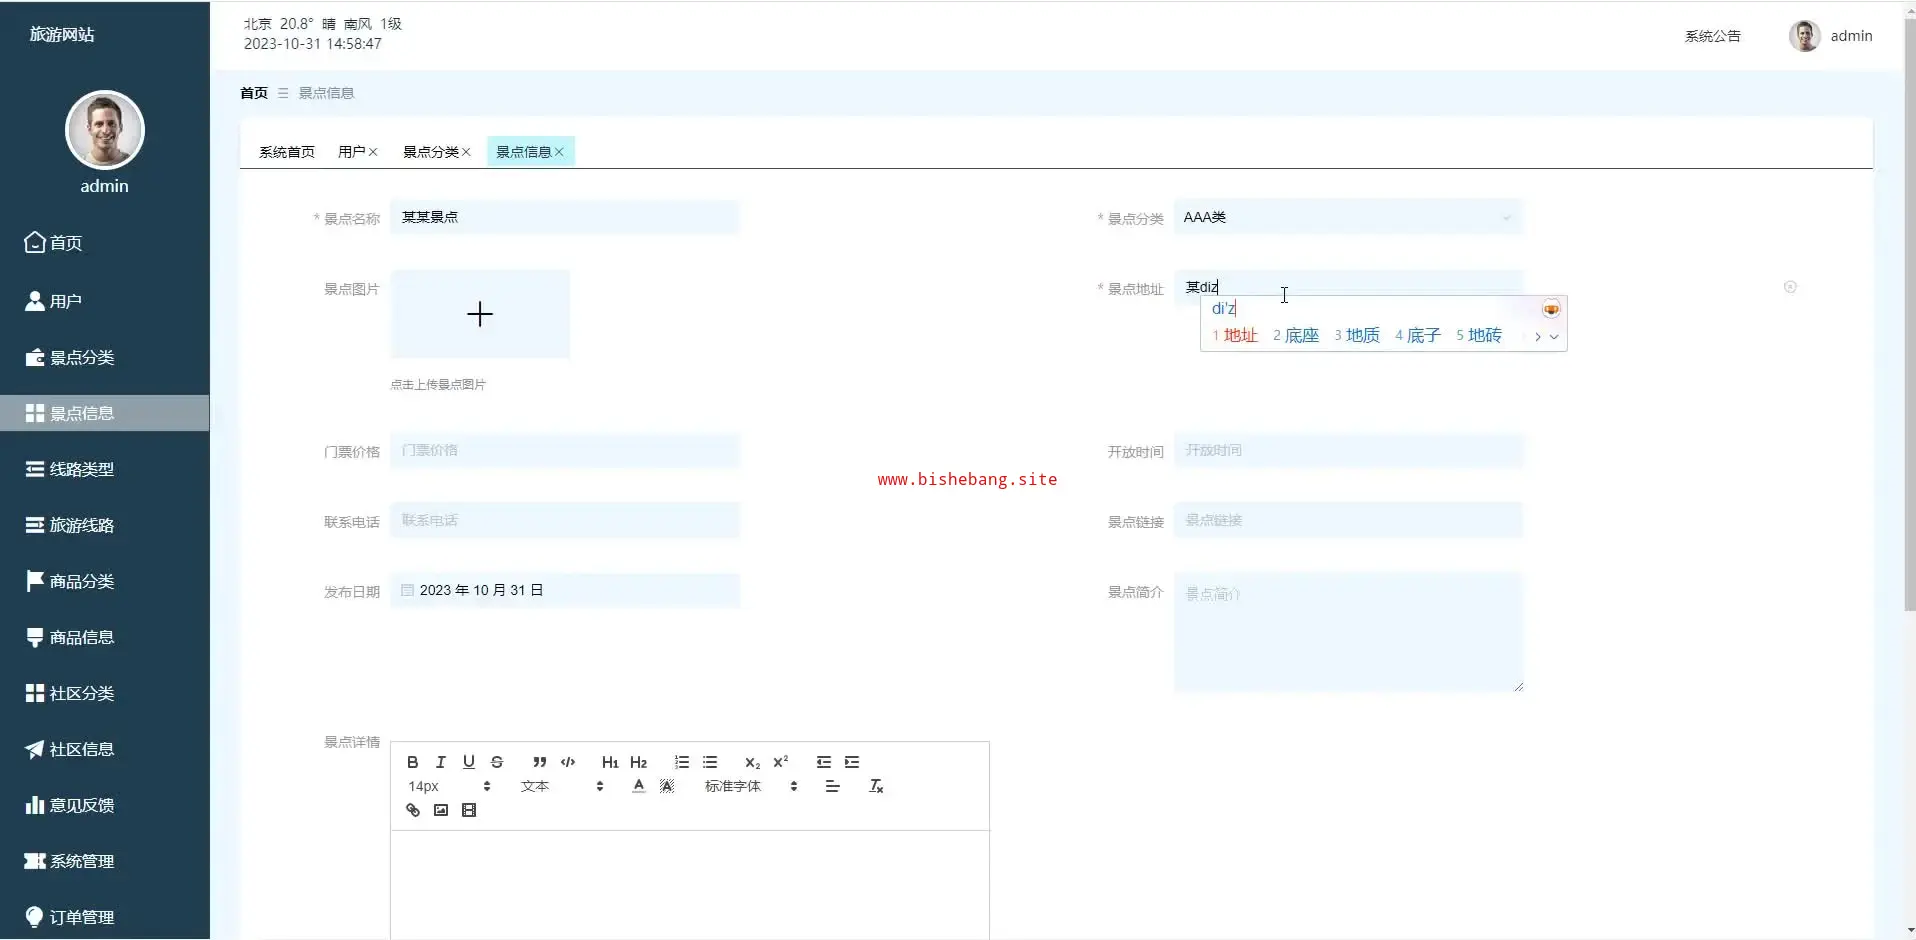Click the Sogou IME logo icon

[1551, 309]
